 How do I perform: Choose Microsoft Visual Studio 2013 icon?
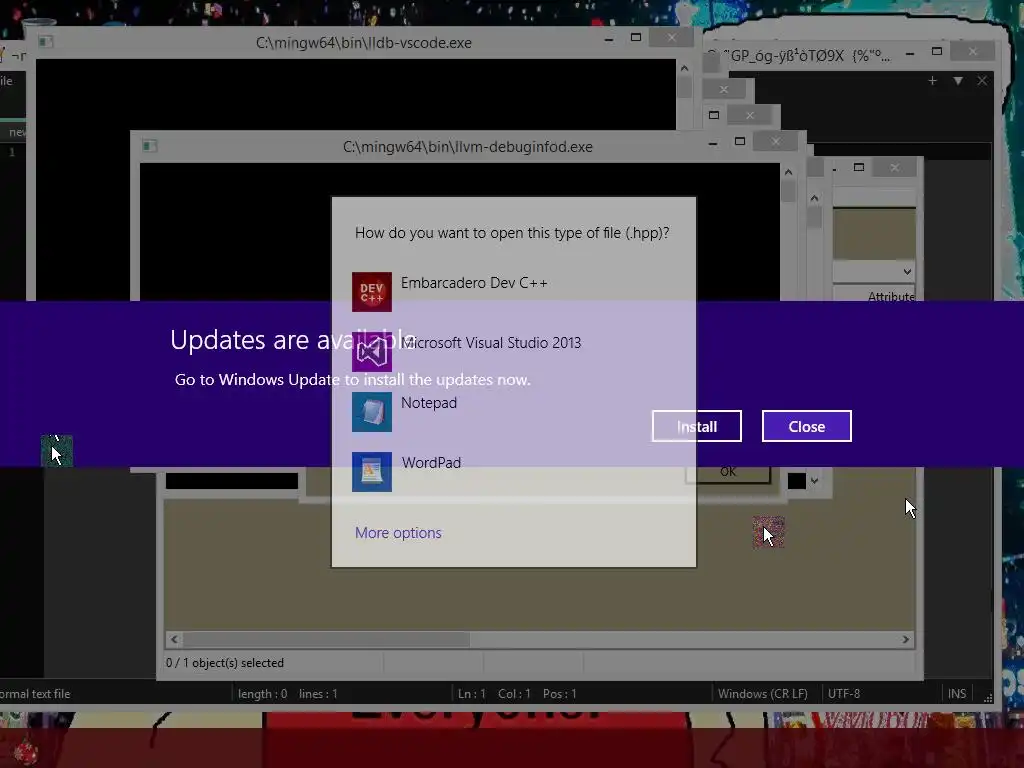point(372,352)
